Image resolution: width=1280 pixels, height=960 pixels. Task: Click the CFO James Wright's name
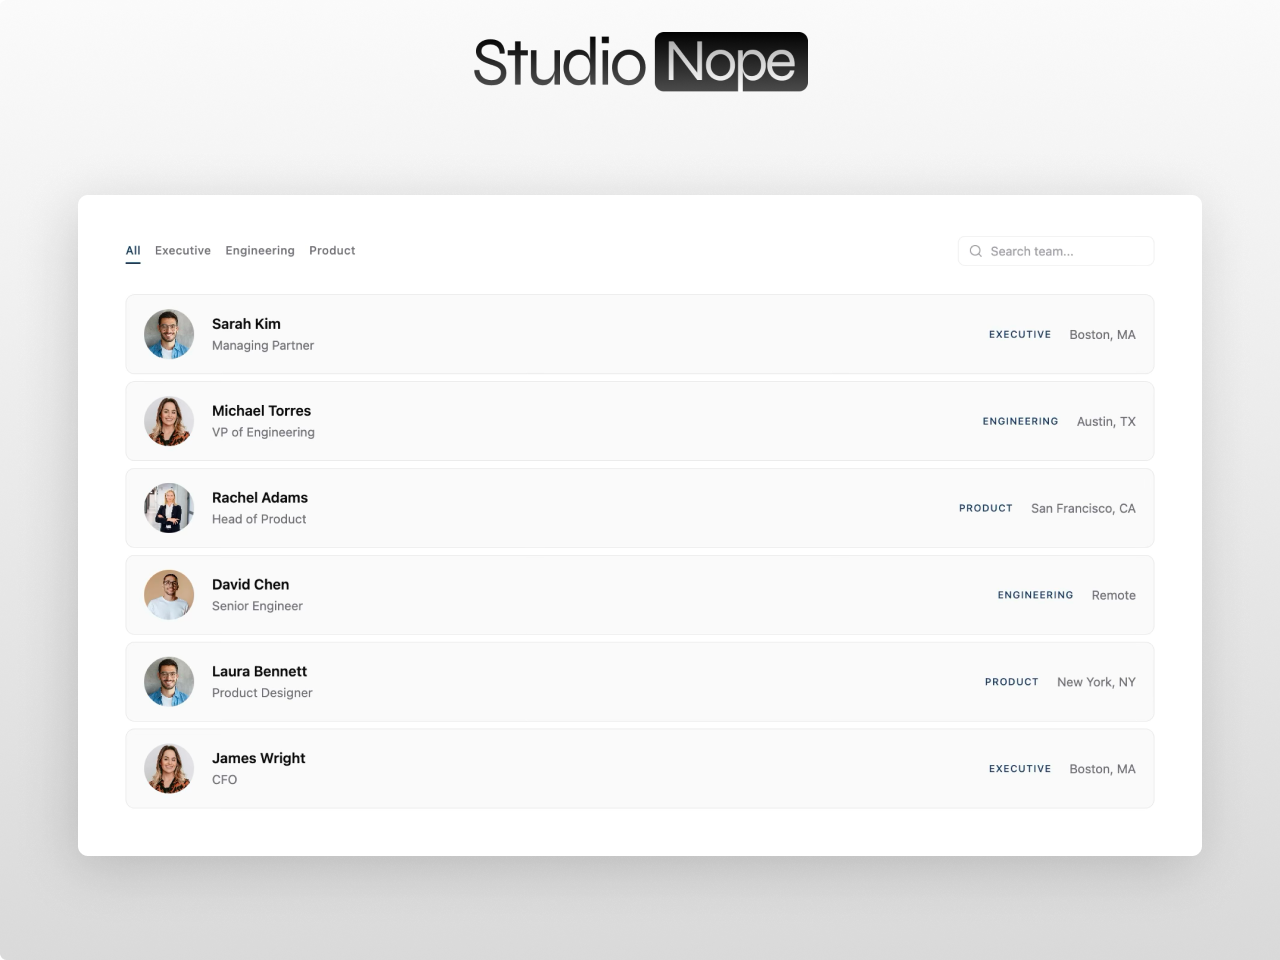(258, 758)
